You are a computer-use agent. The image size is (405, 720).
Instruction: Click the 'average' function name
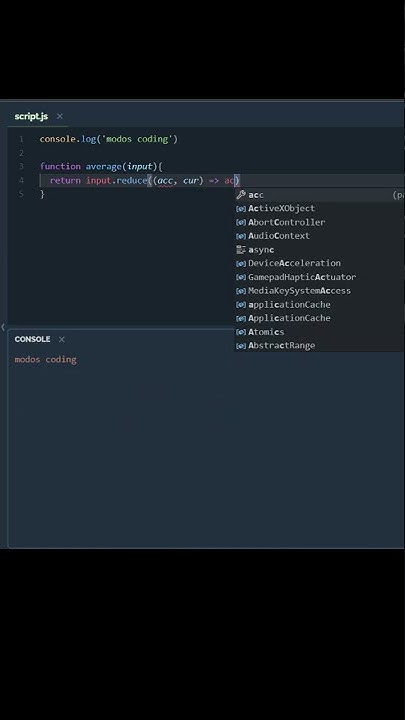tap(104, 167)
